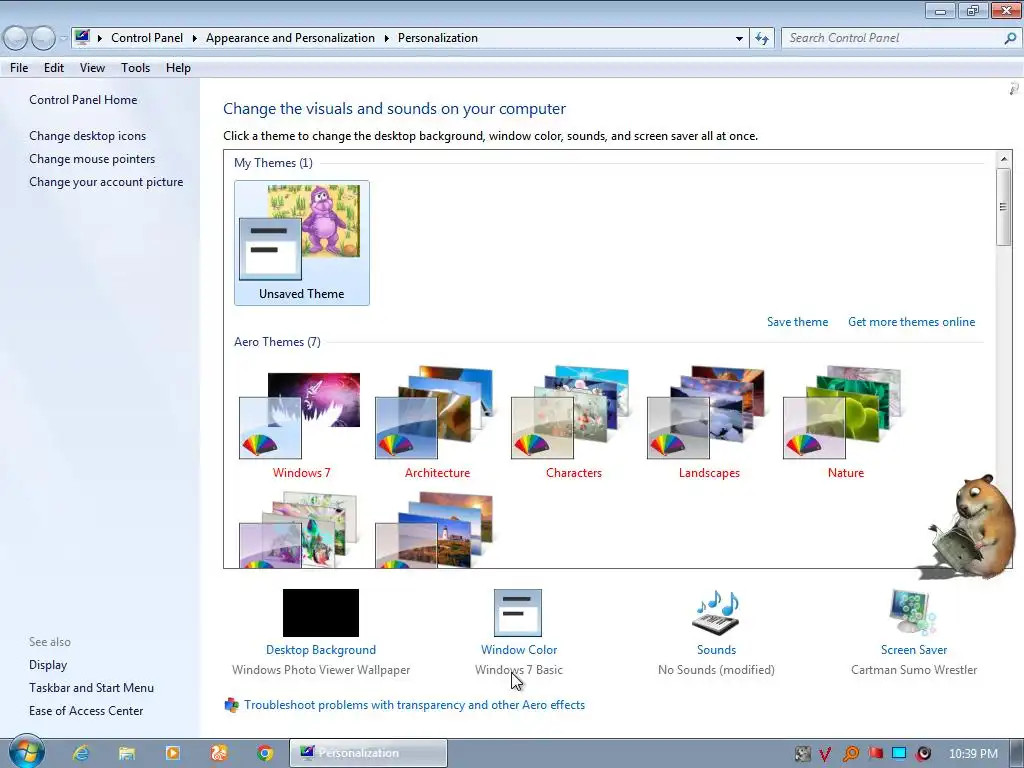Click the search magnifier icon

pyautogui.click(x=1010, y=39)
